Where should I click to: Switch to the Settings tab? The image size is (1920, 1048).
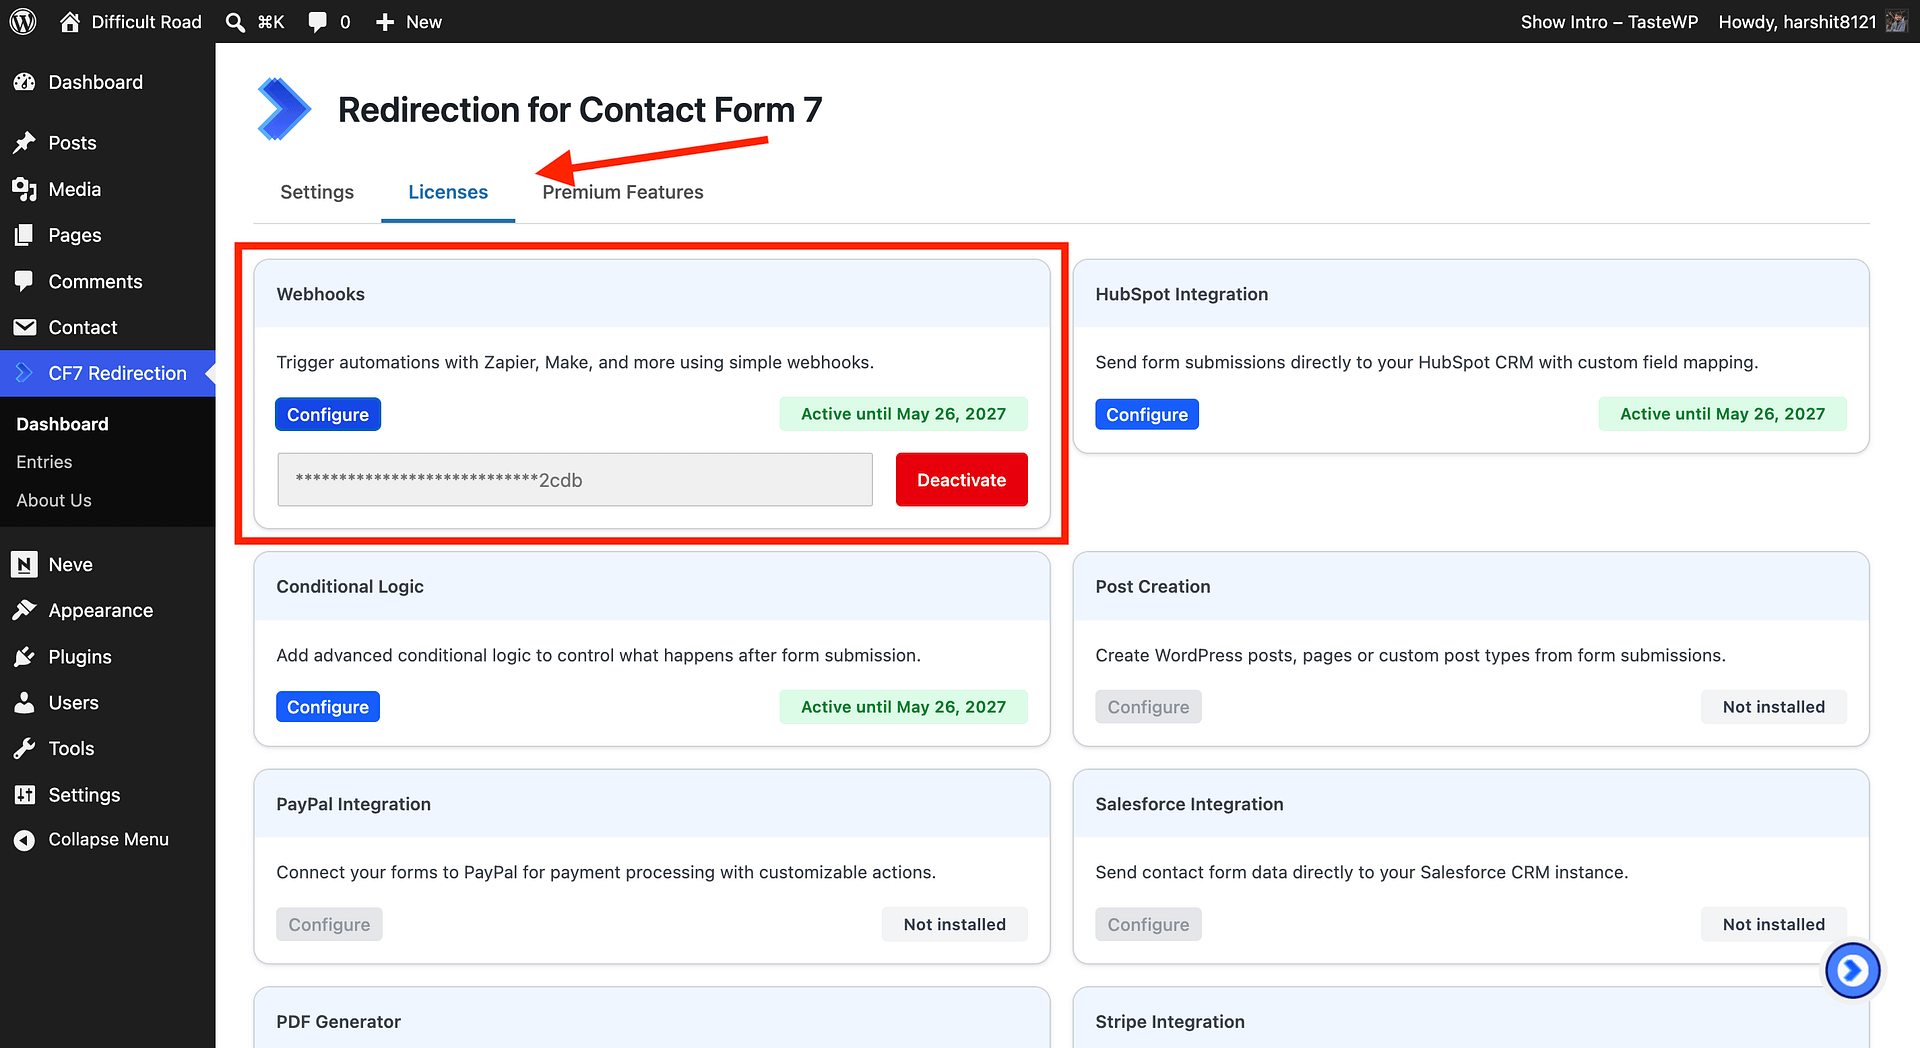click(317, 192)
